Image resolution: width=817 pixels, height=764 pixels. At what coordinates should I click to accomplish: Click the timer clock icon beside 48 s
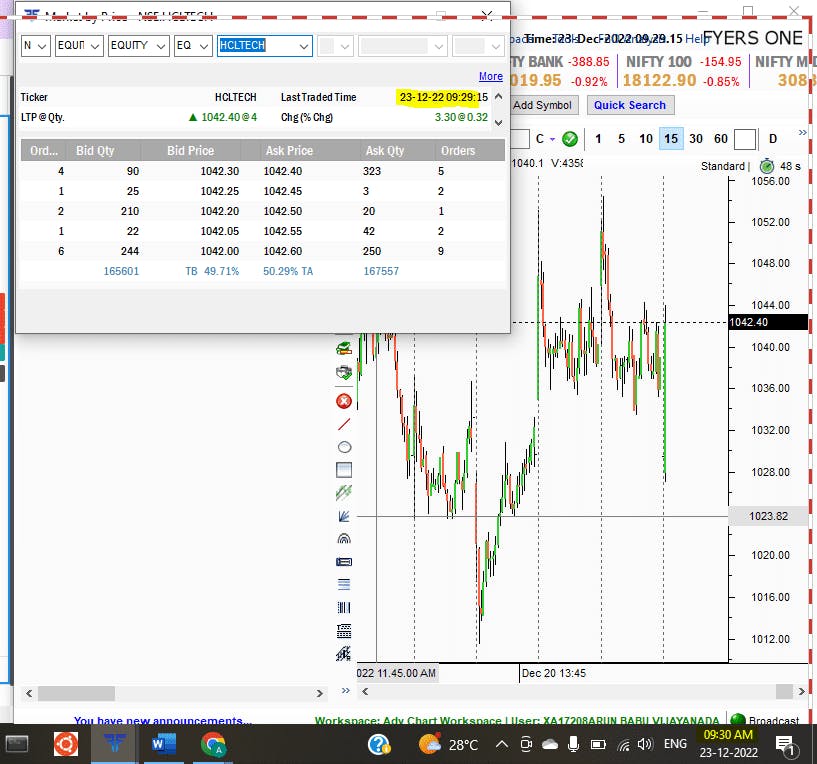tap(766, 166)
